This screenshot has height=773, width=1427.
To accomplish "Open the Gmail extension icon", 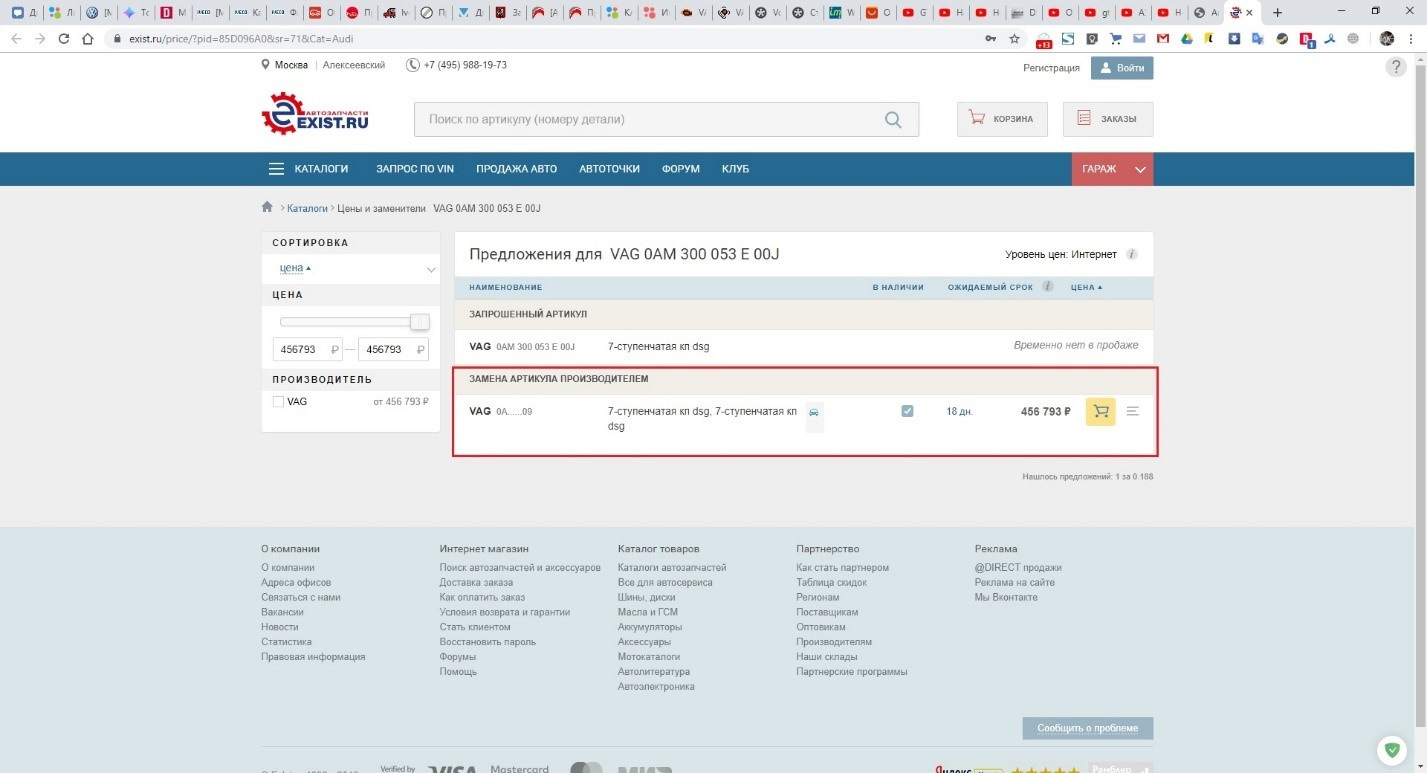I will click(1162, 39).
